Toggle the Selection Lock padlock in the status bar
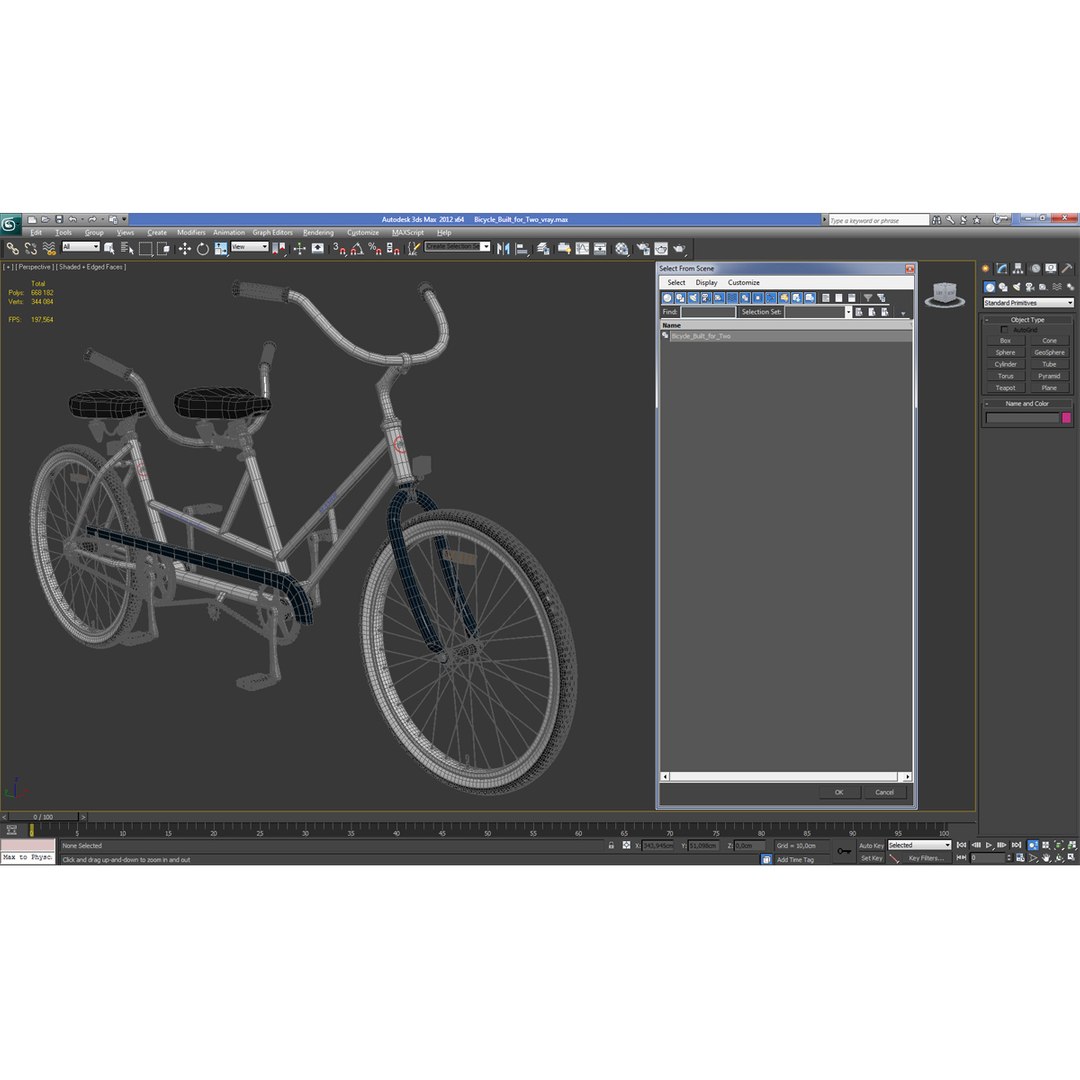 coord(611,845)
